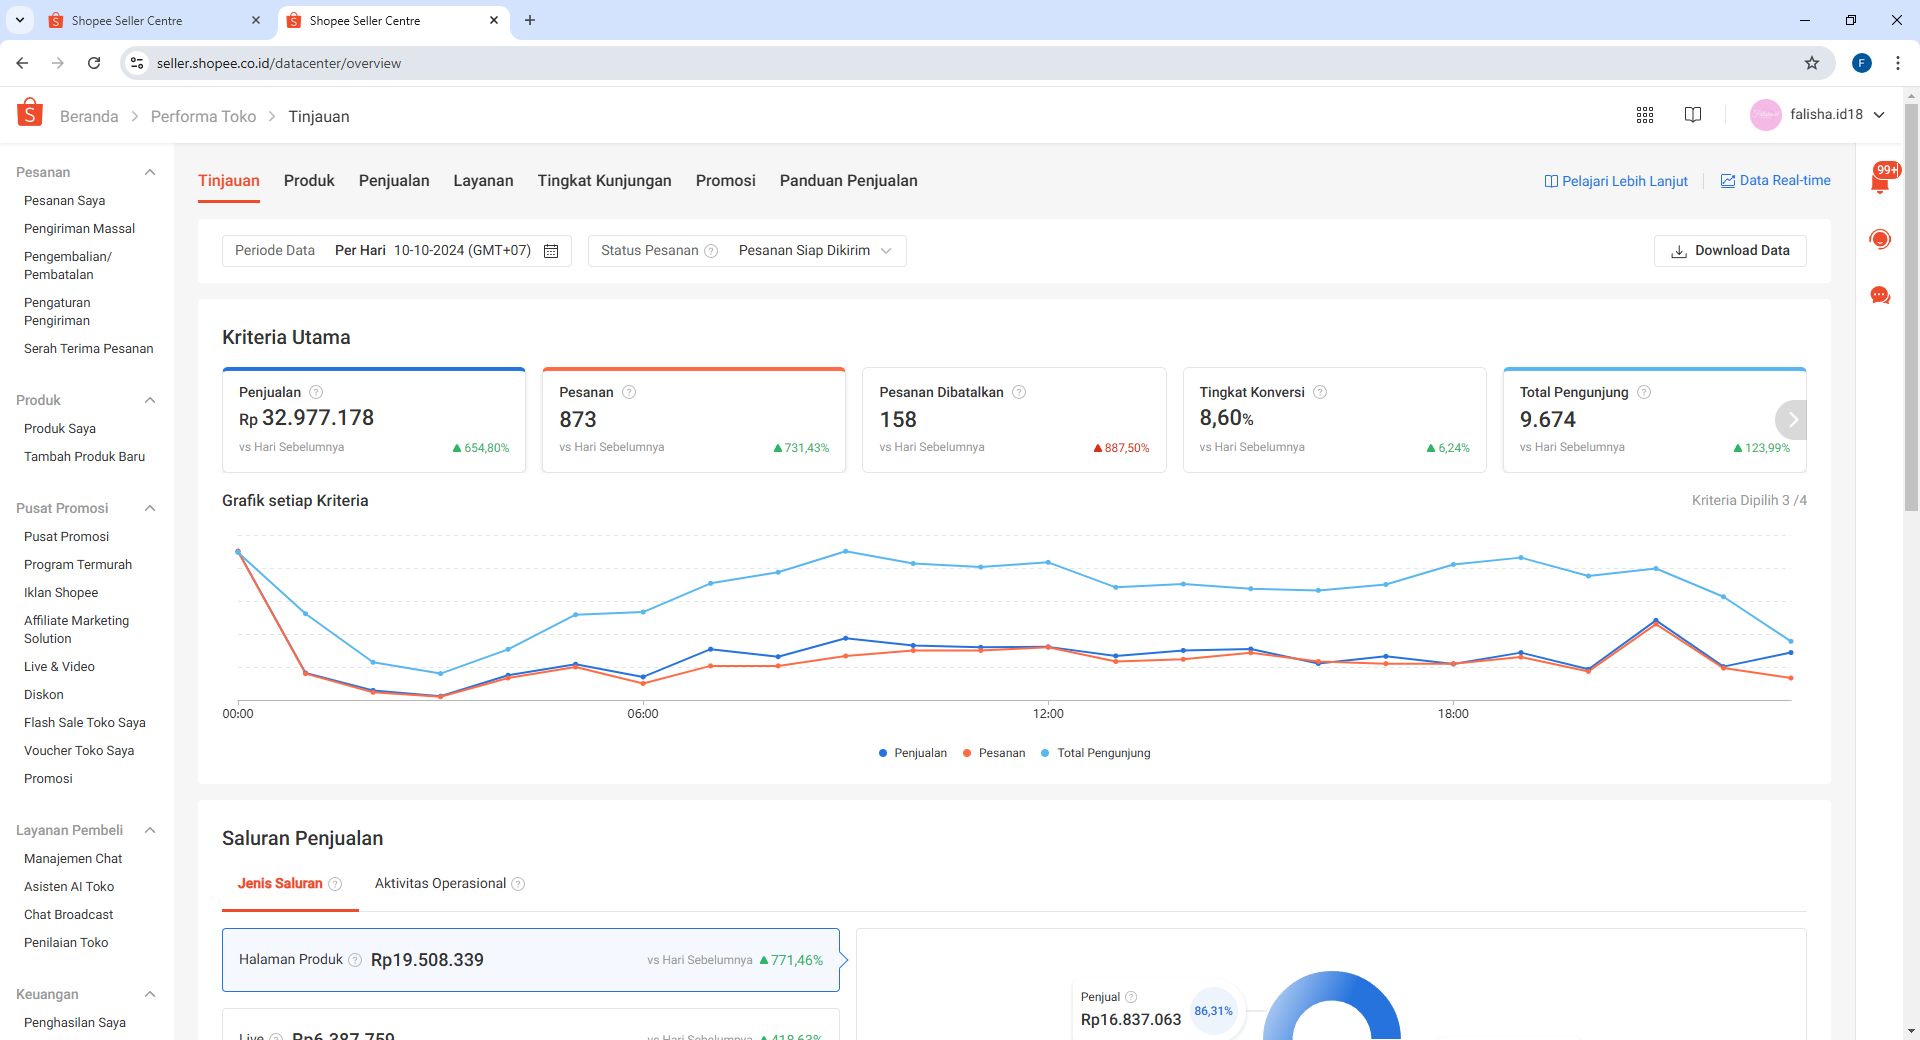Open the chat bubble icon in right rail
The height and width of the screenshot is (1040, 1920).
pos(1880,295)
